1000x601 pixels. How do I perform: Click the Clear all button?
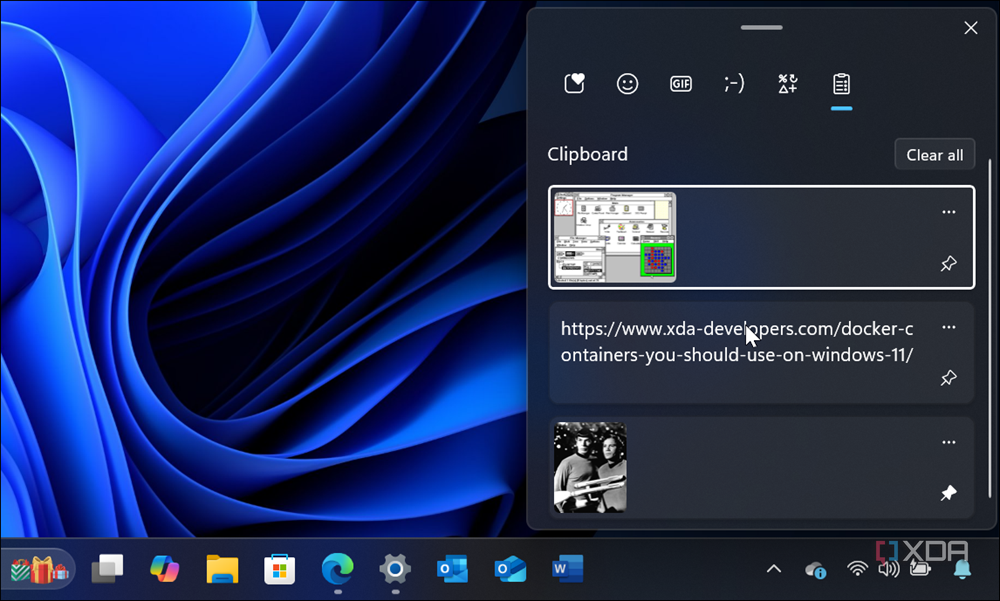(934, 153)
